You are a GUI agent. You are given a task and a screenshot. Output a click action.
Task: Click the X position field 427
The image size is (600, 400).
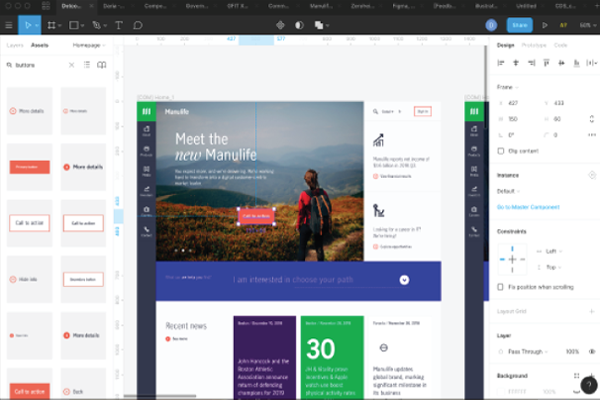click(x=513, y=103)
